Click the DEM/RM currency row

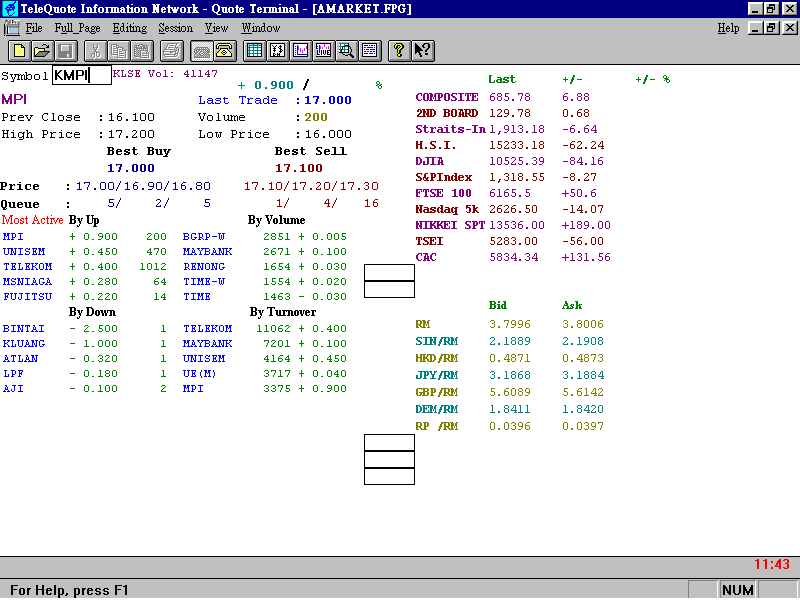(x=510, y=409)
